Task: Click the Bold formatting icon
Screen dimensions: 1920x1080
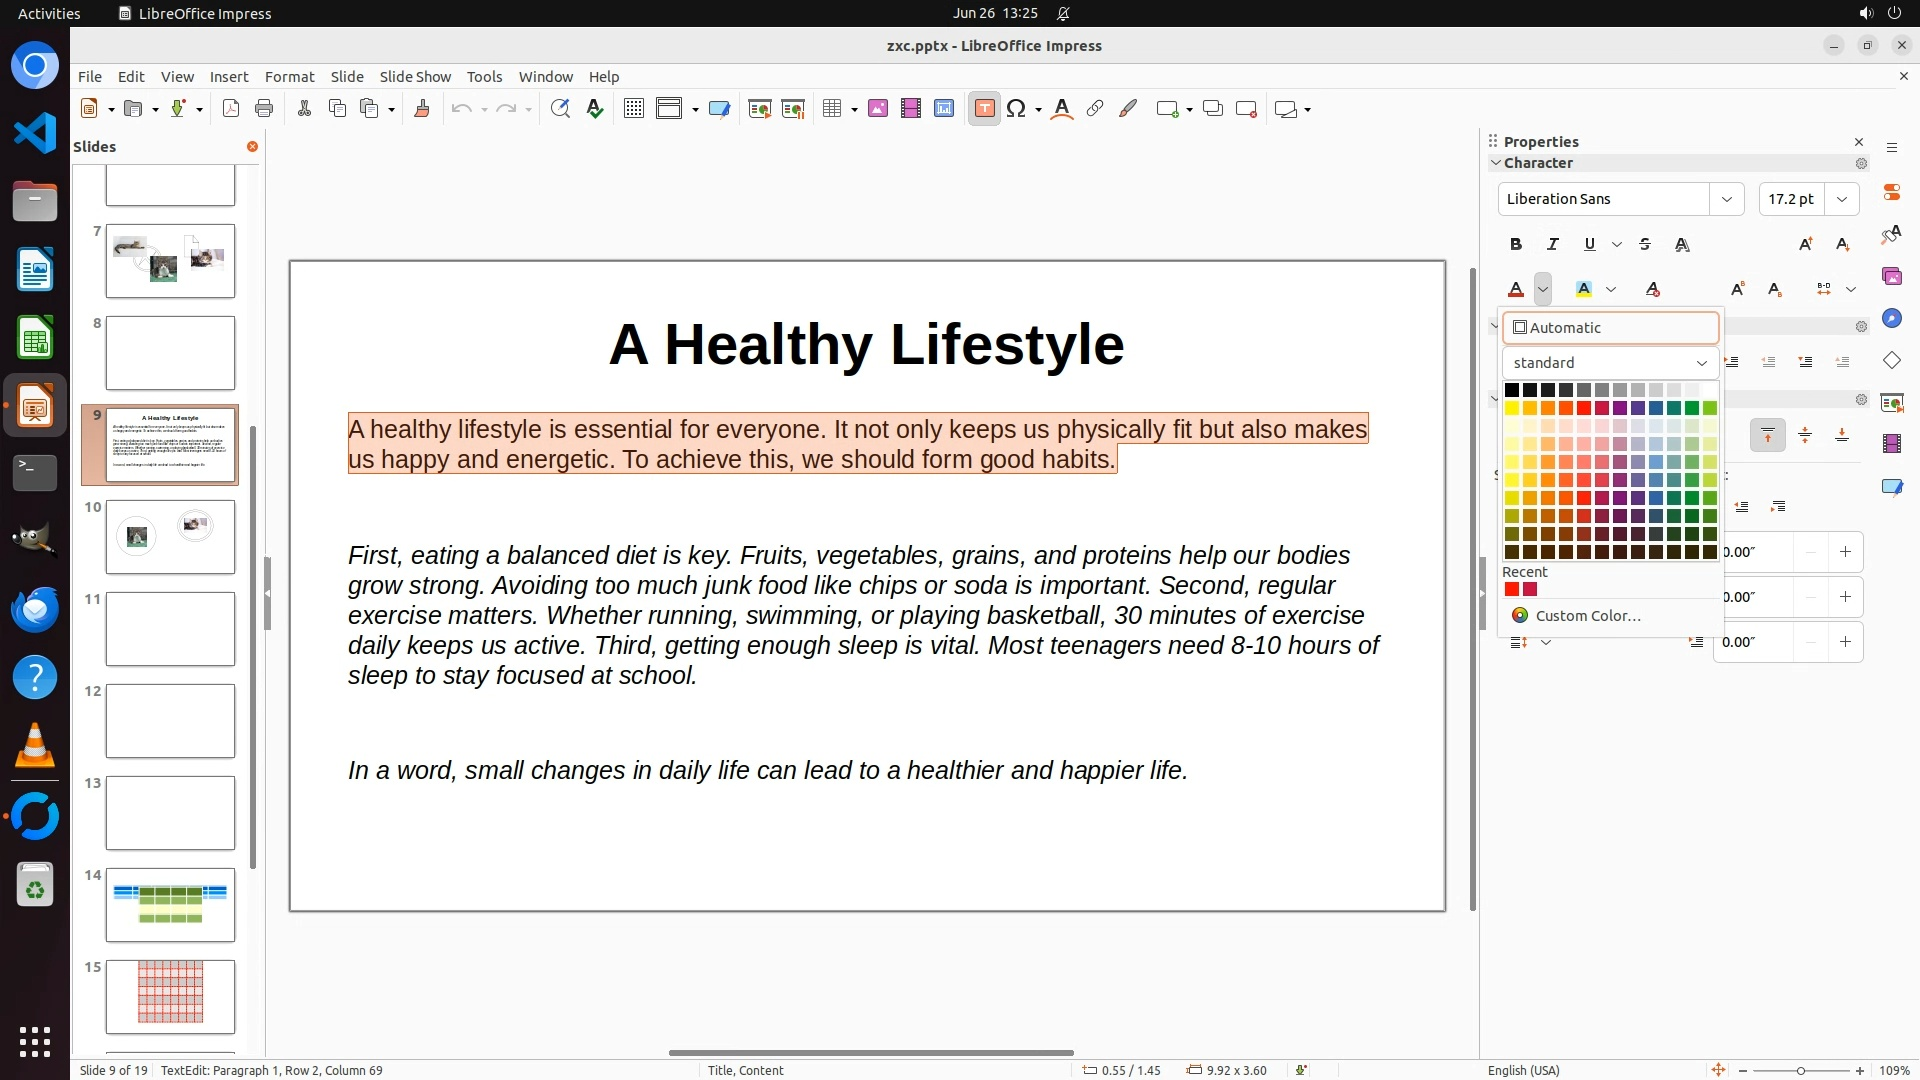Action: [x=1516, y=244]
